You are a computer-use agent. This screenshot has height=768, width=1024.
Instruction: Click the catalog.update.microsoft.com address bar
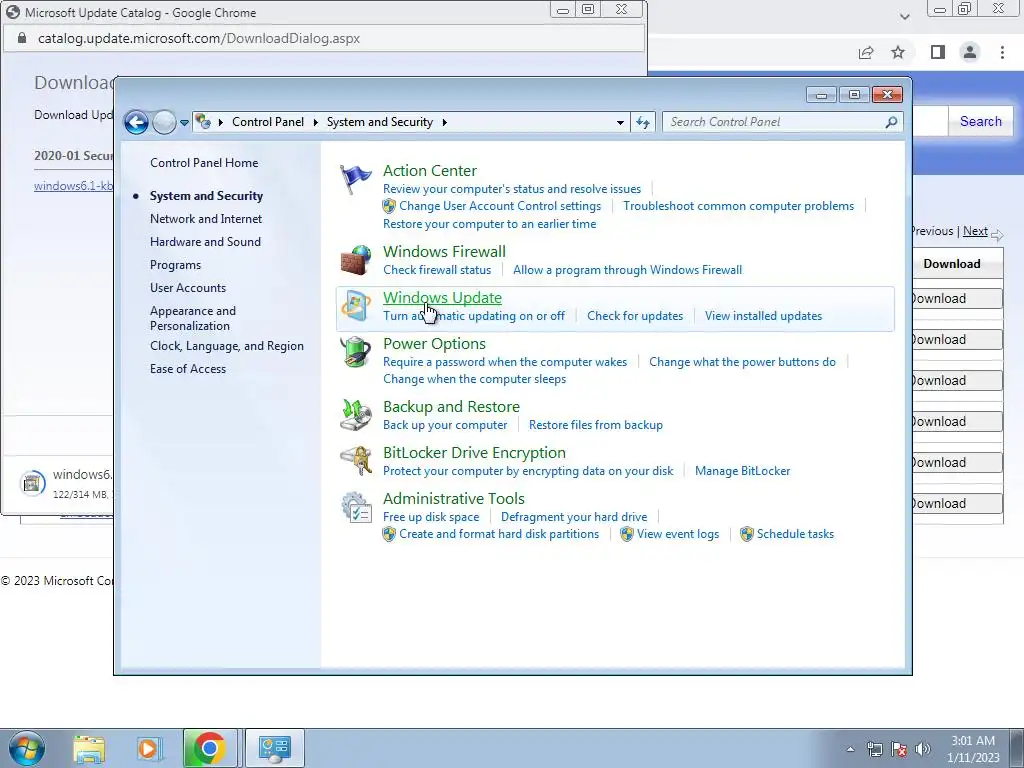324,39
